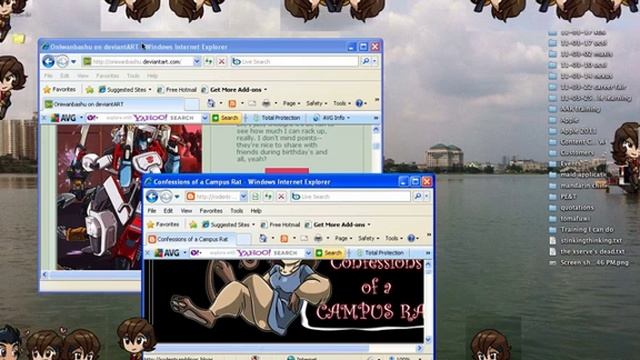Click AVG Search button in Campus Rat window
Viewport: 640px width, 360px height.
329,253
